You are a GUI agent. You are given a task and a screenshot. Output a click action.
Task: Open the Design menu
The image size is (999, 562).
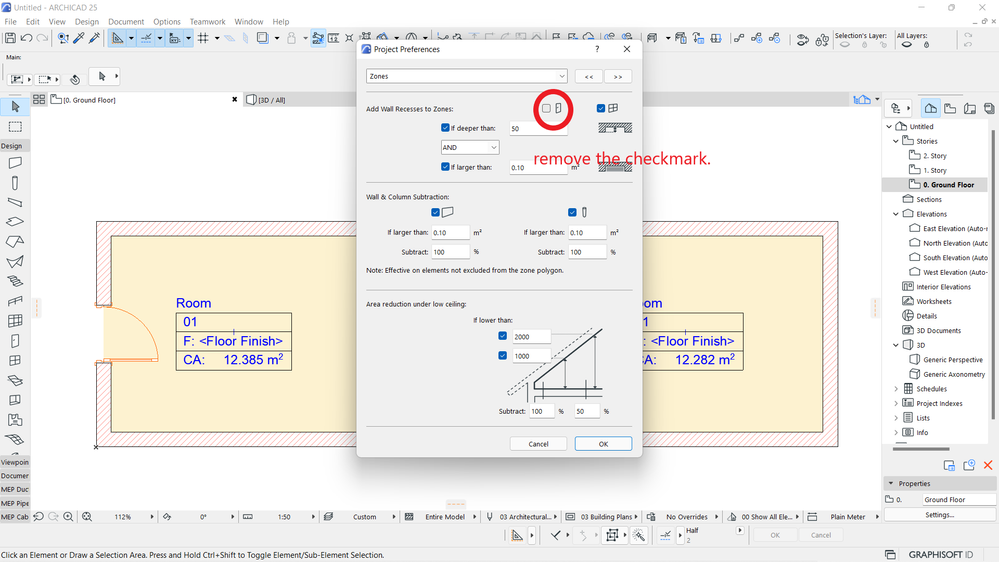tap(87, 22)
